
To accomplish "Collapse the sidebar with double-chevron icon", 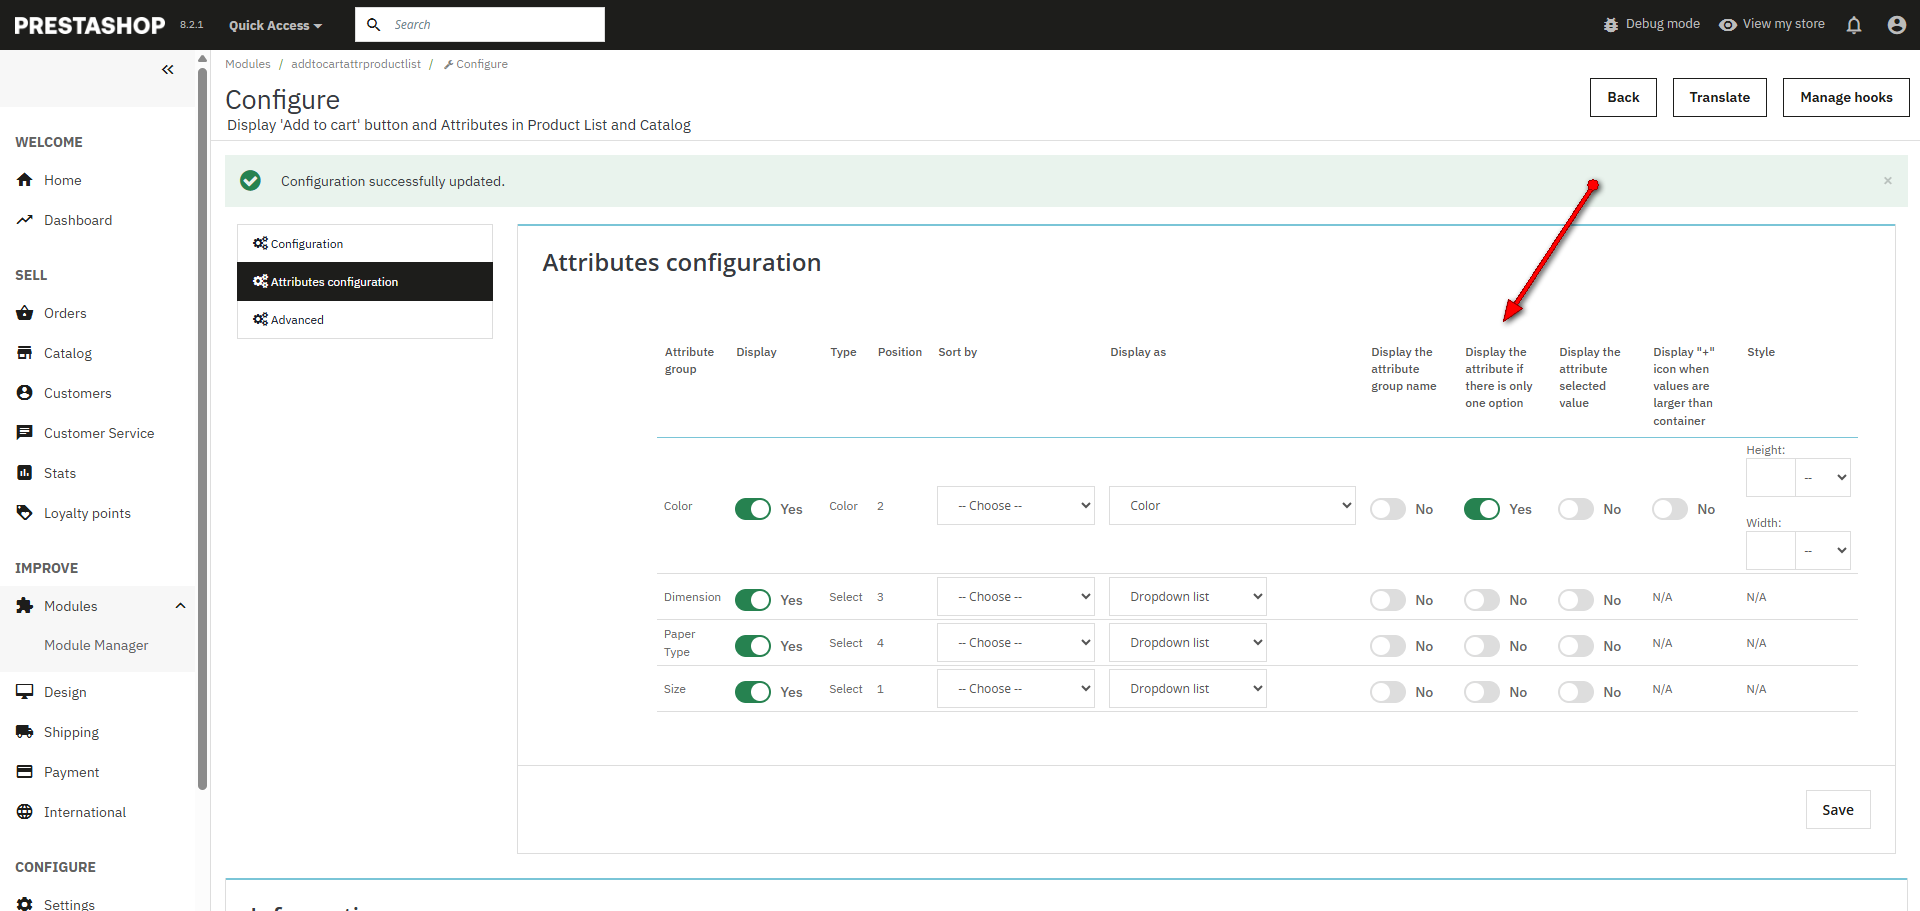I will click(167, 69).
